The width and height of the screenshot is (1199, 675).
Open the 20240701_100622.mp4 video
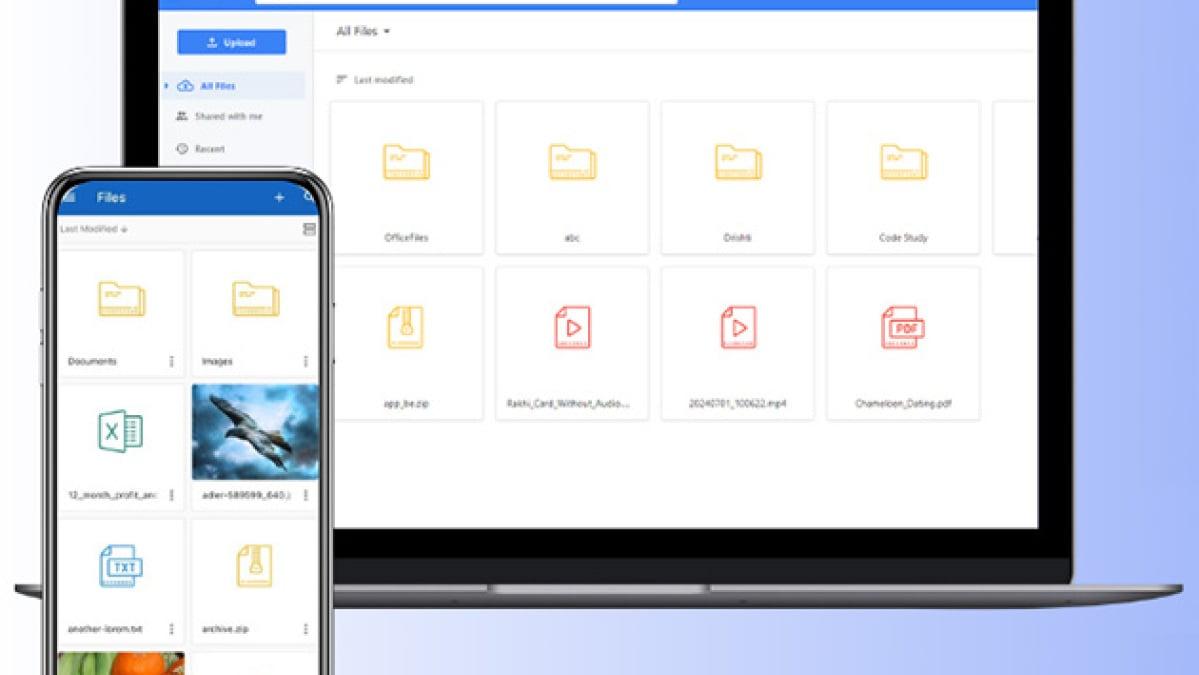click(737, 343)
